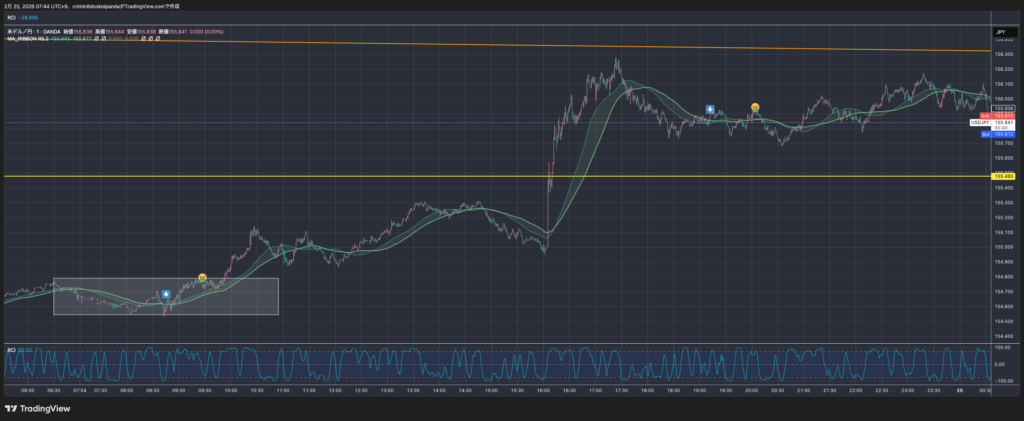The height and width of the screenshot is (421, 1024).
Task: Click the blue down-arrow marker inside the gray rectangle
Action: [166, 295]
